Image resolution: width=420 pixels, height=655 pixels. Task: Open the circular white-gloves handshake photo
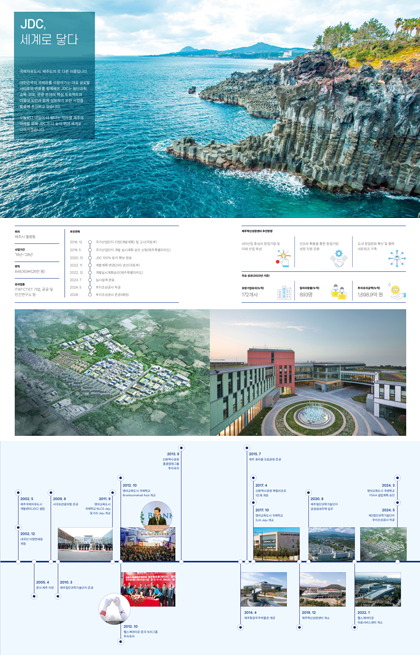coord(114,609)
